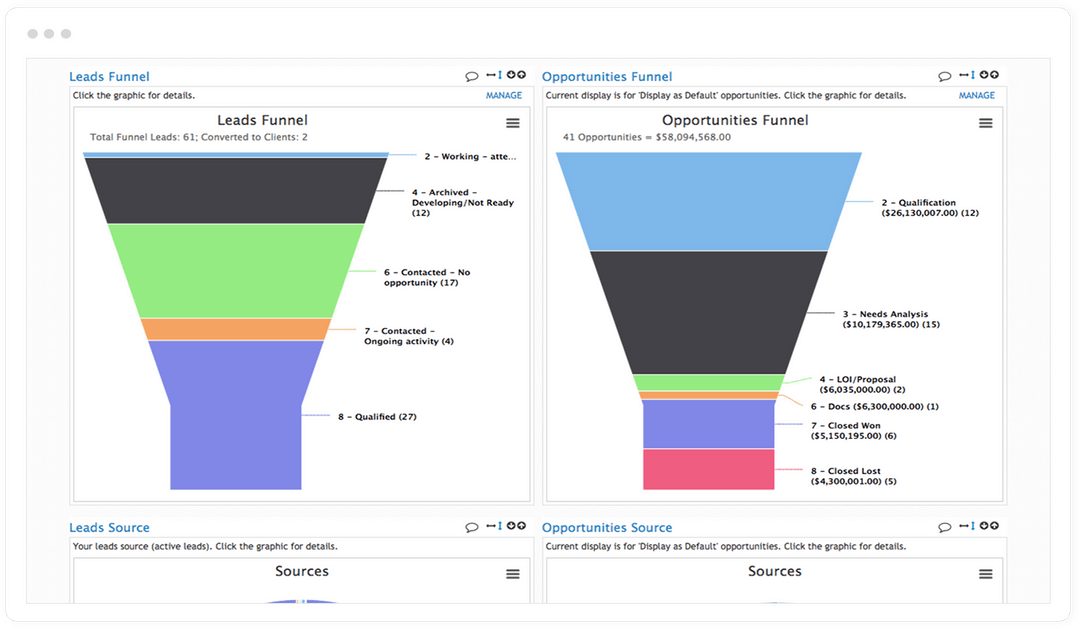
Task: Click the blue Opportunities Funnel panel heading link
Action: click(x=607, y=76)
